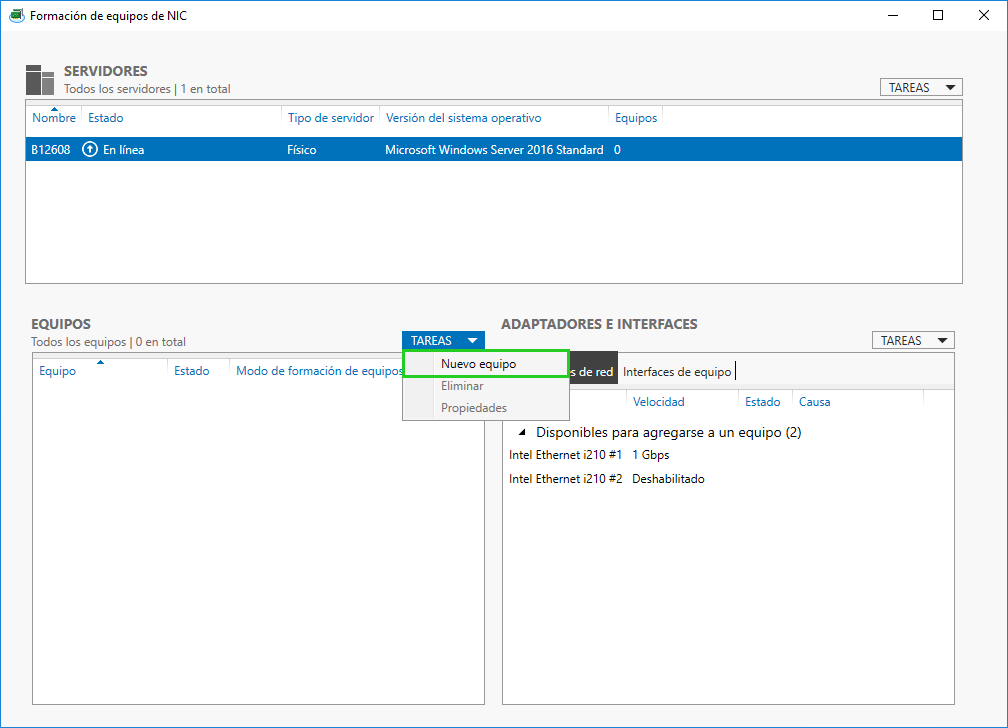
Task: Click the Estado column header in Equipos list
Action: [x=192, y=371]
